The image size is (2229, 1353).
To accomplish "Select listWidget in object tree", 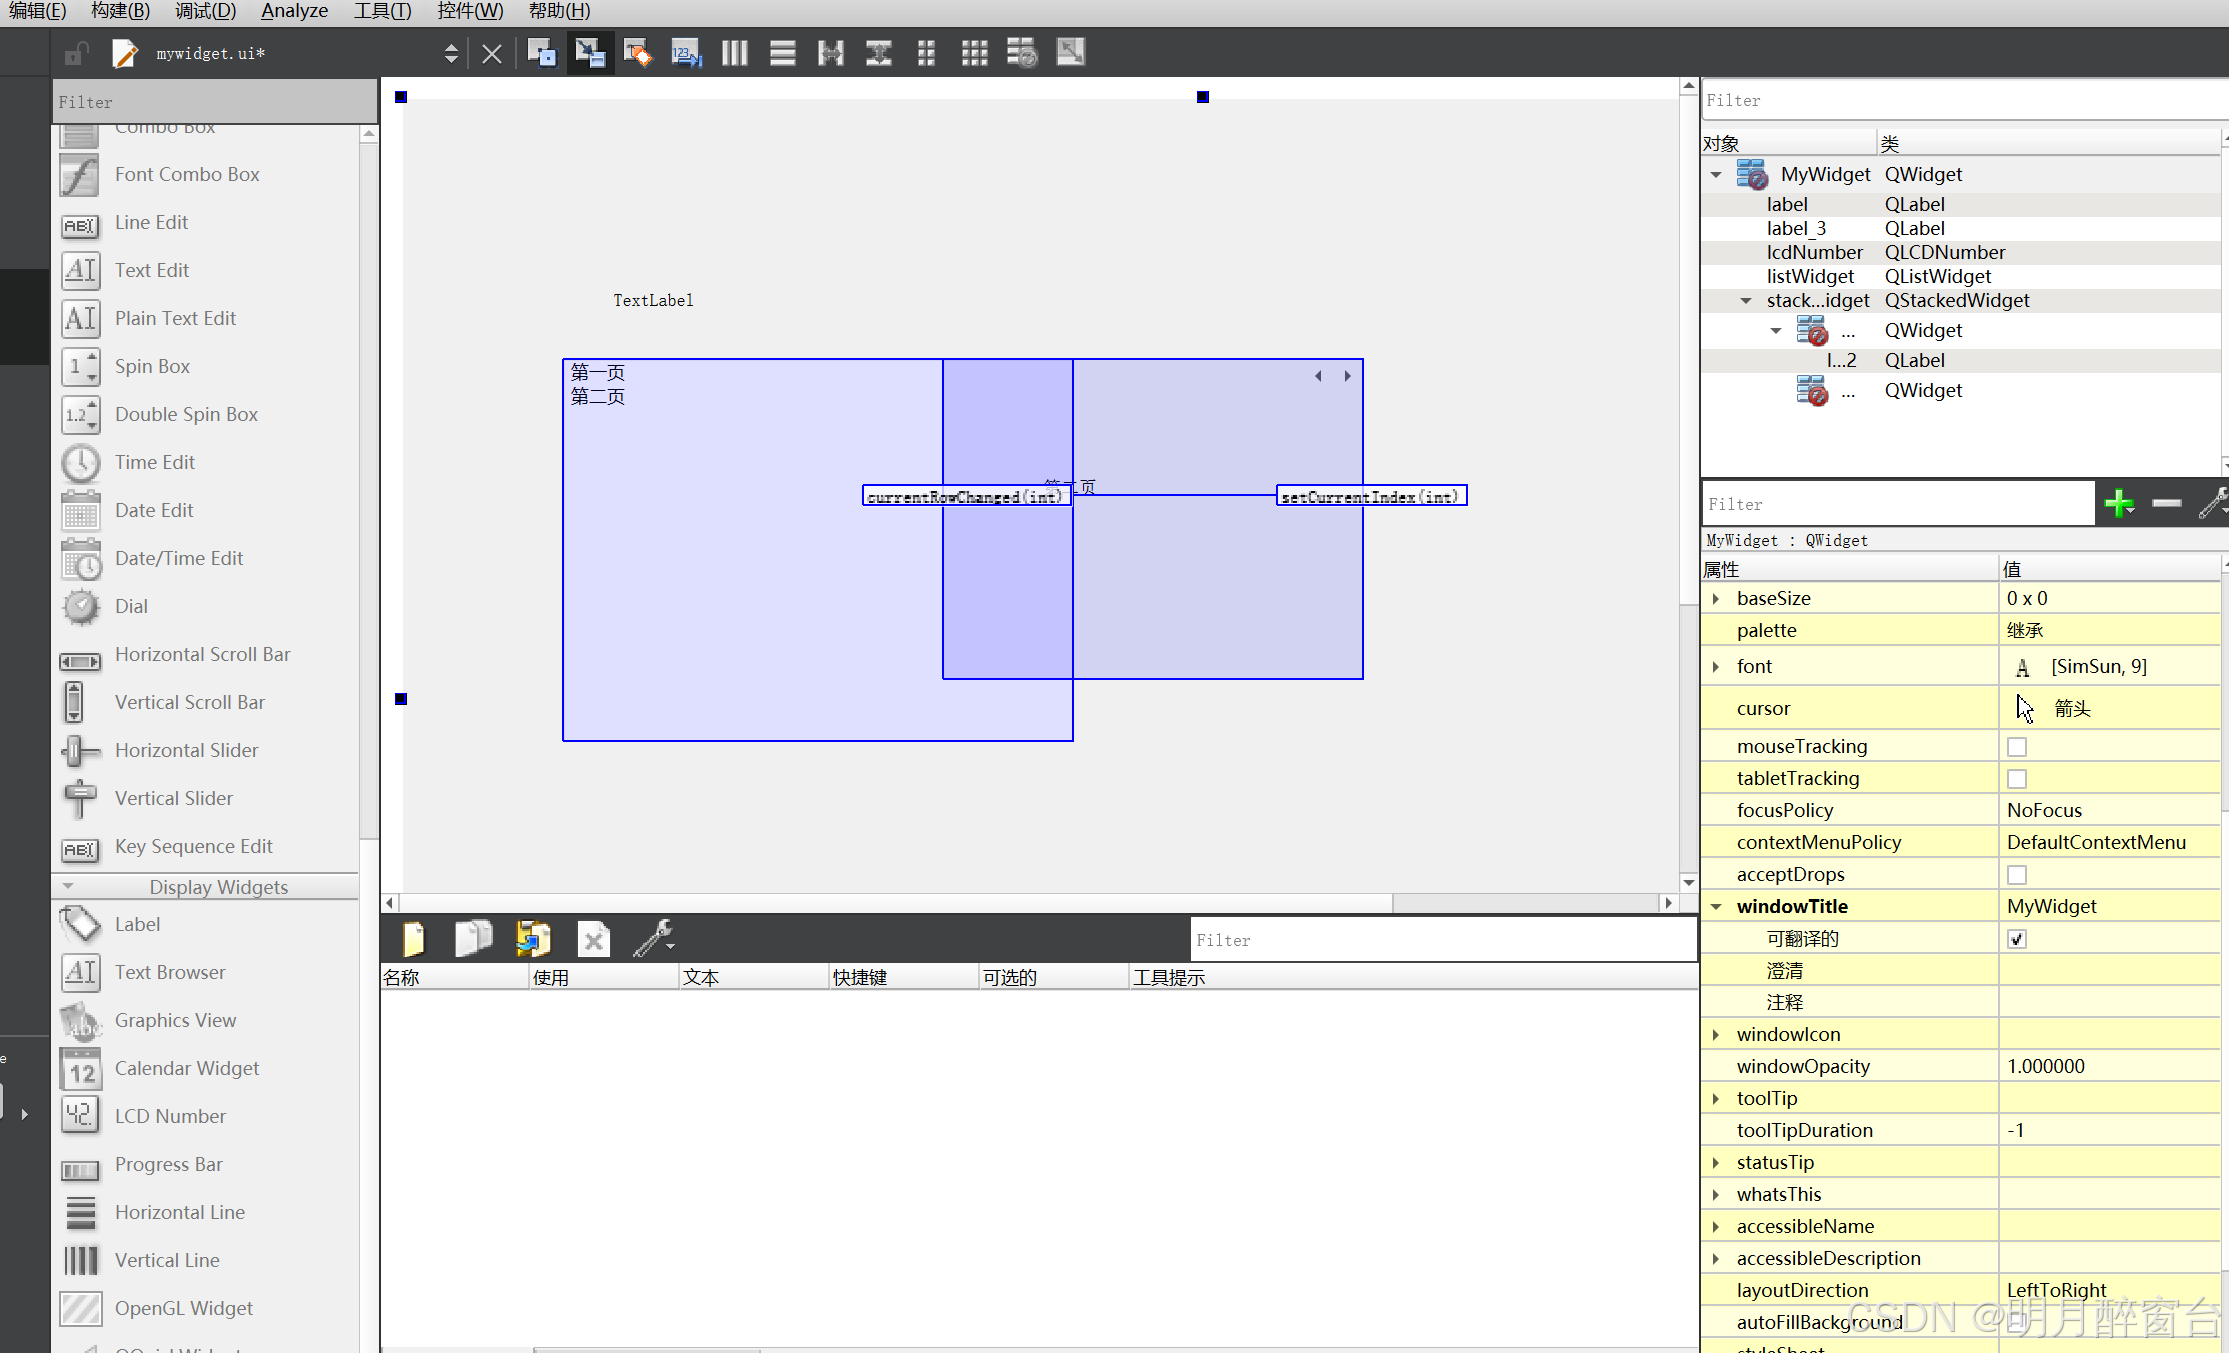I will (x=1809, y=276).
